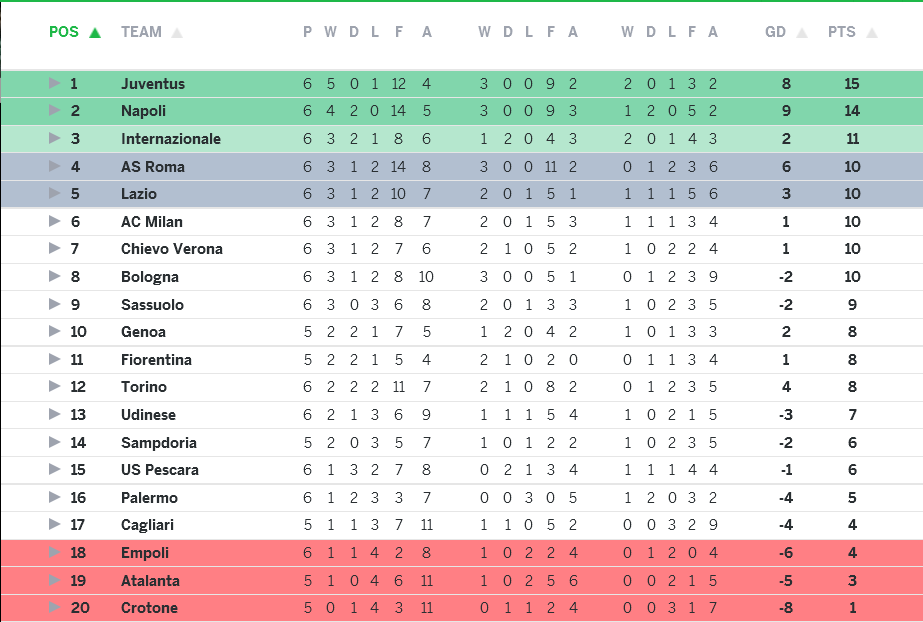Viewport: 923px width, 622px height.
Task: Expand the Bologna row arrow
Action: (x=55, y=276)
